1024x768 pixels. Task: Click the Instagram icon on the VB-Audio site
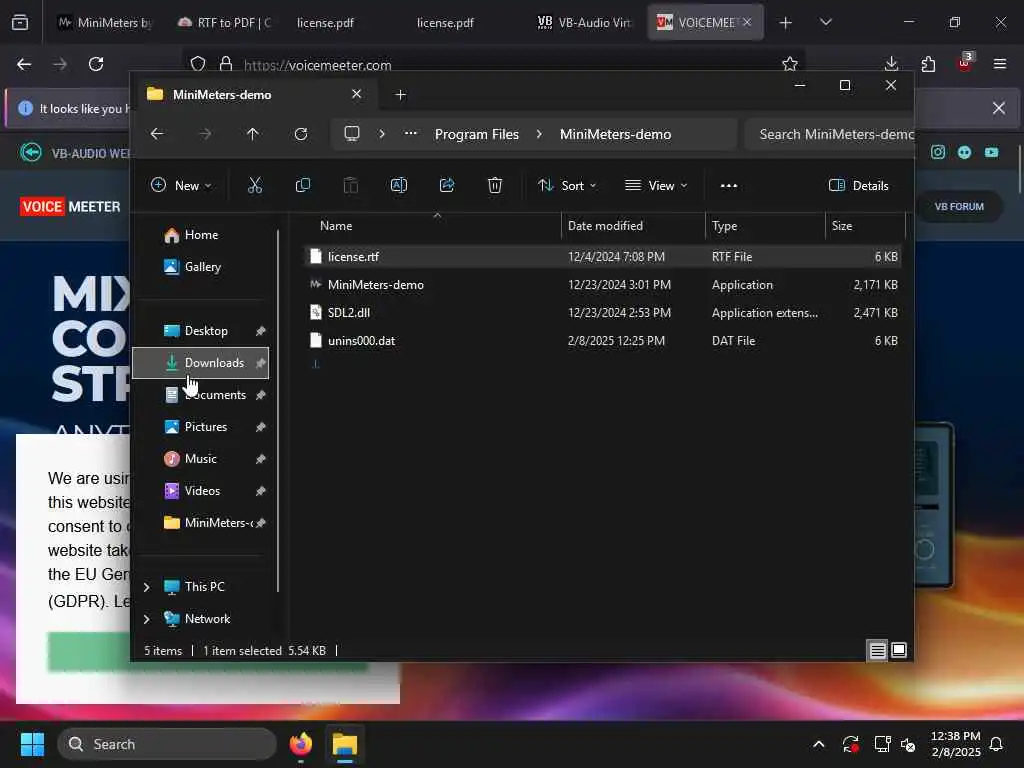click(x=938, y=152)
